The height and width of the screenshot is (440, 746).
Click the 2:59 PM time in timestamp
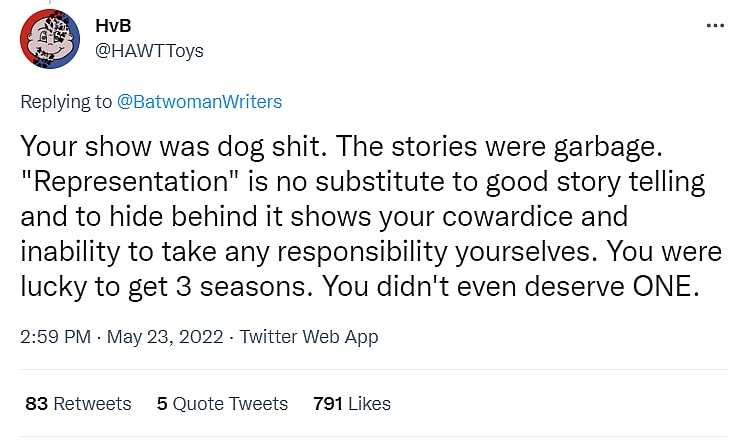[x=55, y=337]
